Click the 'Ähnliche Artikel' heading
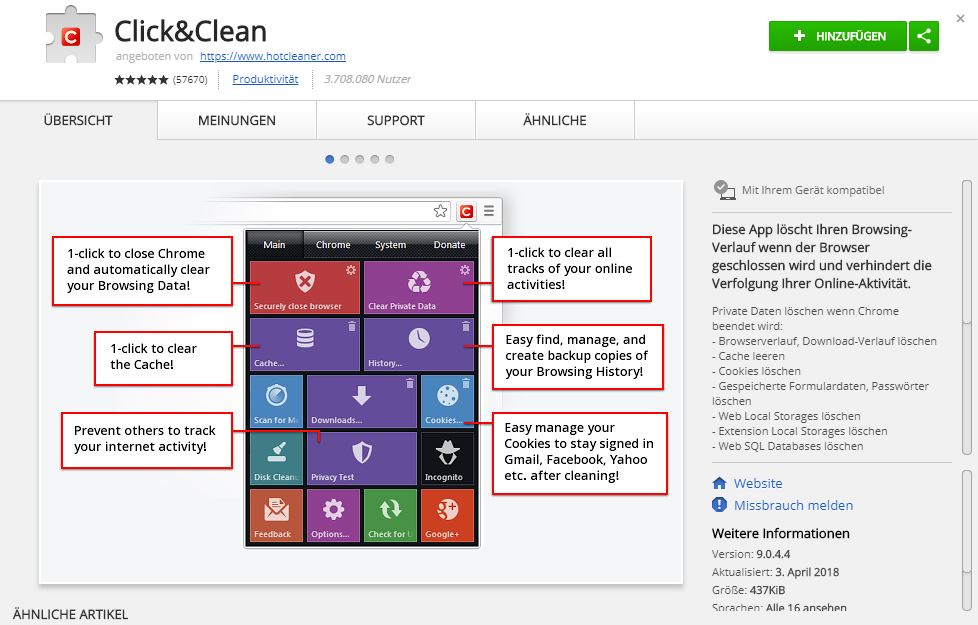 click(x=70, y=614)
